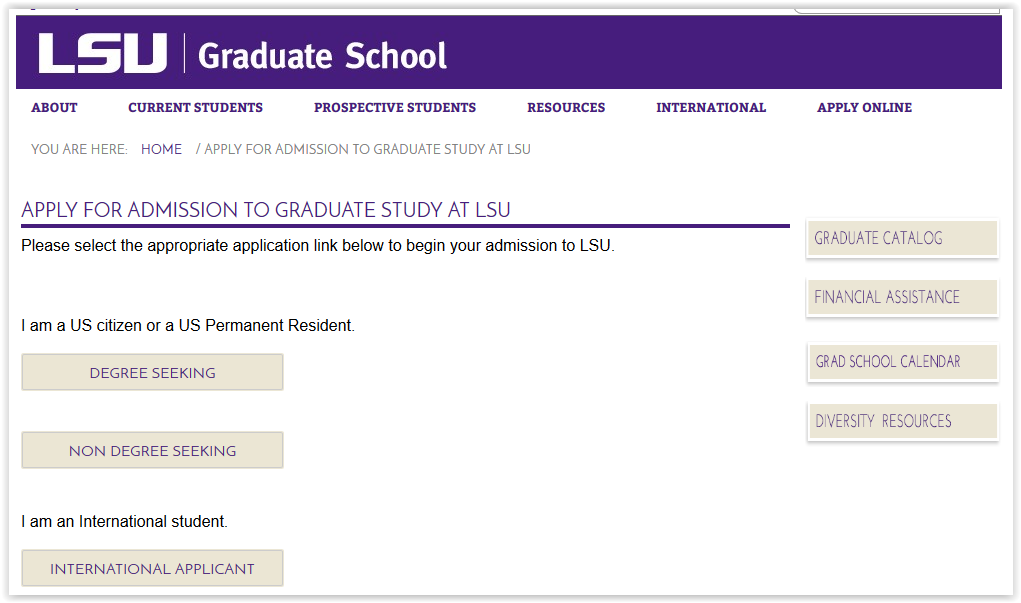Click the 'YOU ARE HERE:' breadcrumb label
Screen dimensions: 1021x603
coord(79,149)
